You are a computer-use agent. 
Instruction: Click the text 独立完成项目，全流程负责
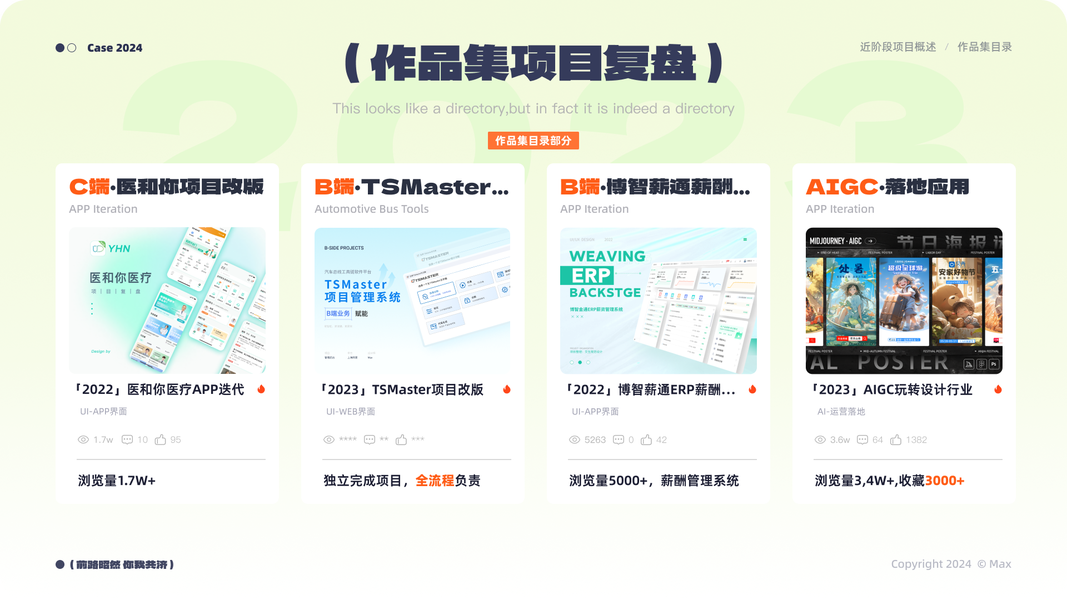pyautogui.click(x=401, y=481)
